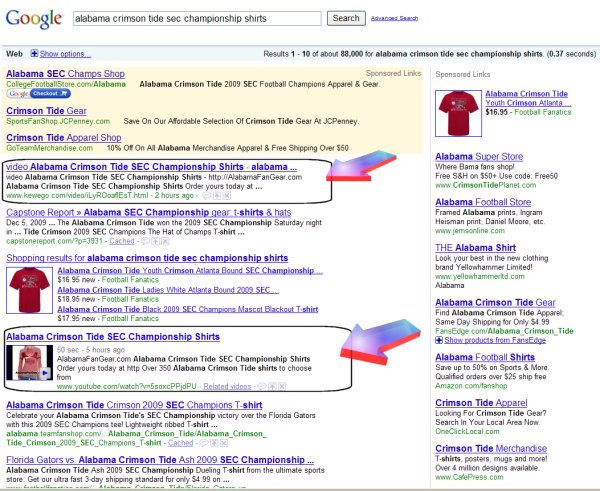Click the CollegeFootballStore.com/Alabama URL
Screen dimensions: 600x491
click(x=66, y=84)
